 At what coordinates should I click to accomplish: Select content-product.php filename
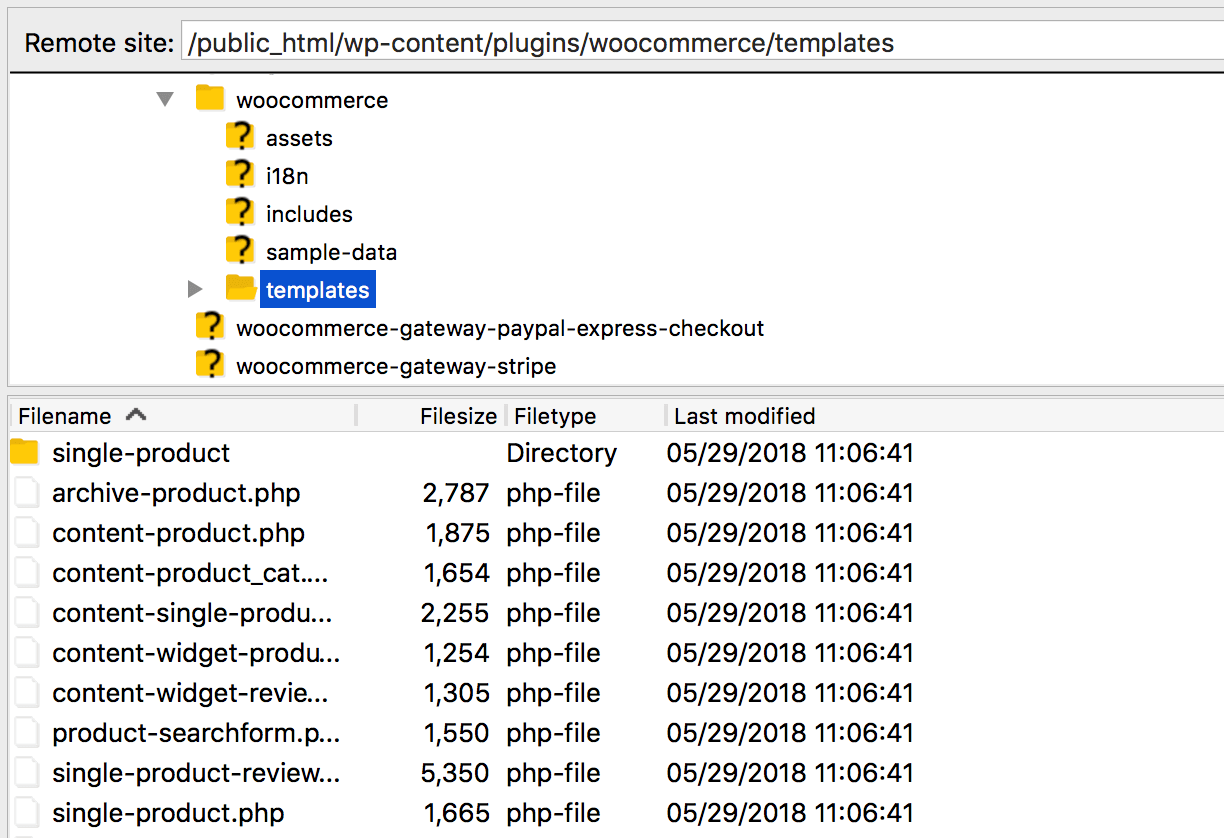tap(178, 533)
